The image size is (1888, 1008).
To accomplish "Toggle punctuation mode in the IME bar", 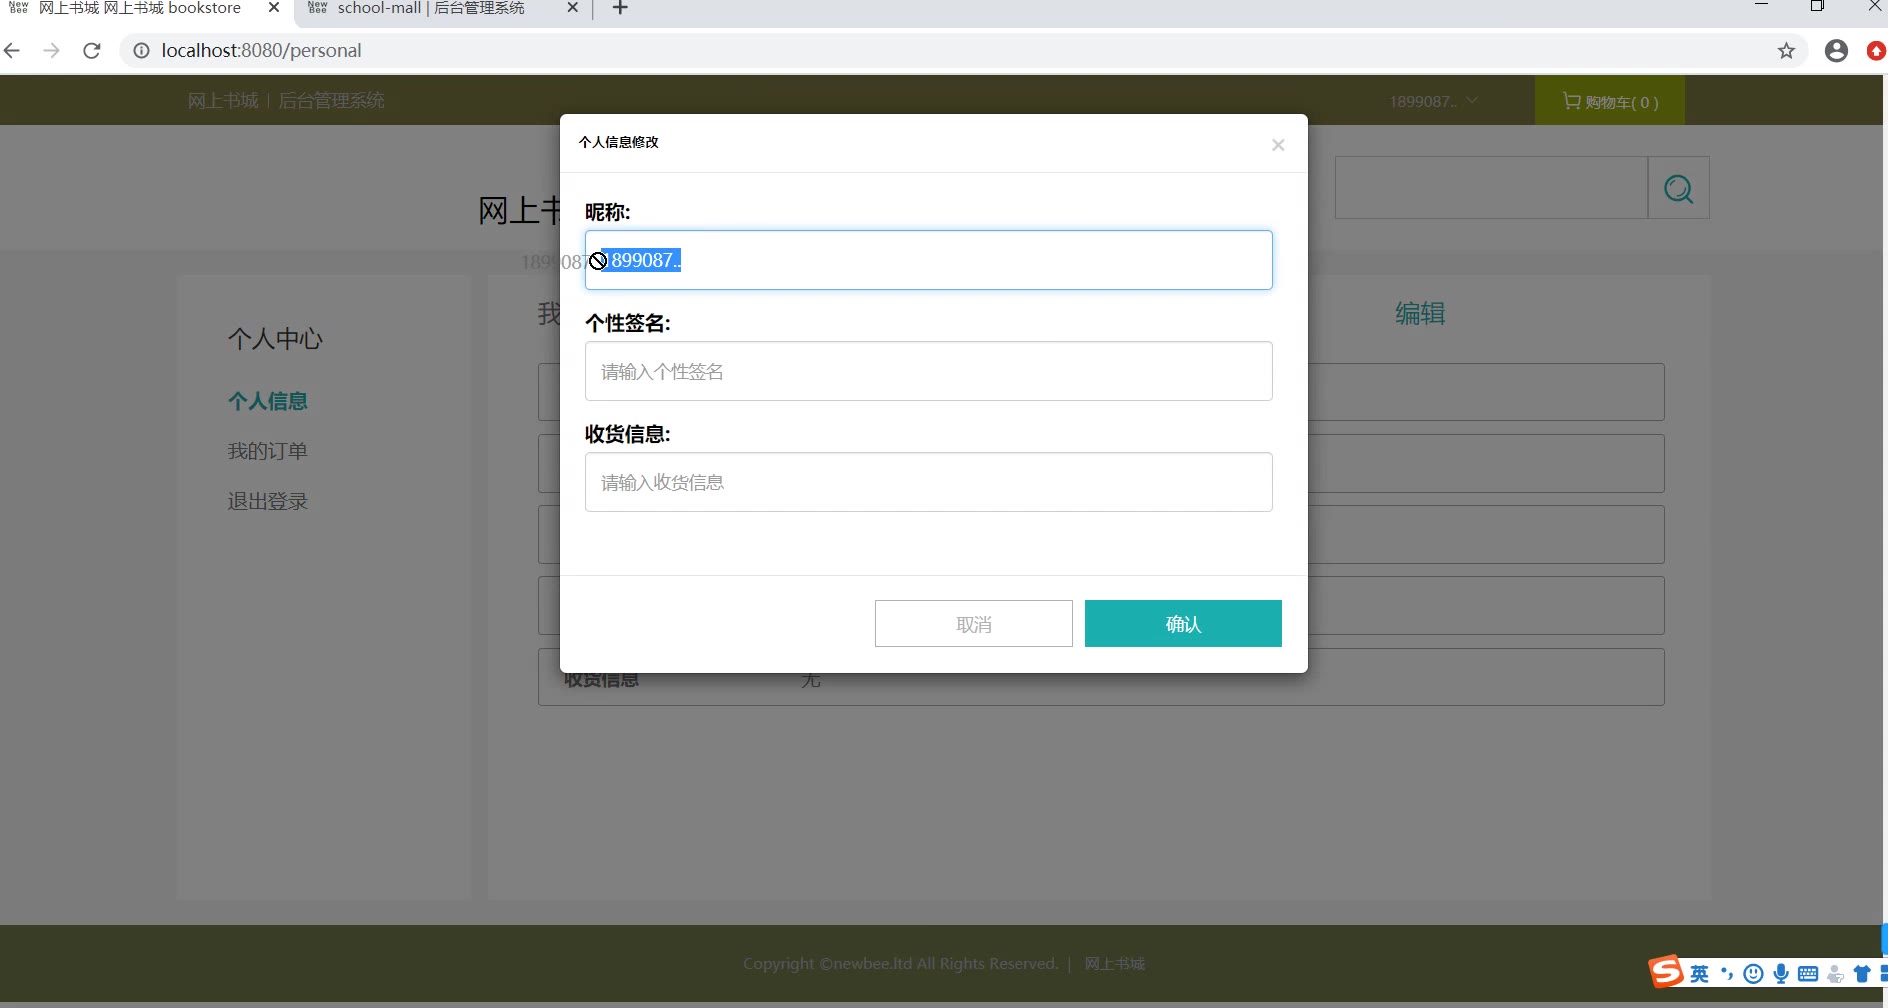I will click(x=1727, y=974).
